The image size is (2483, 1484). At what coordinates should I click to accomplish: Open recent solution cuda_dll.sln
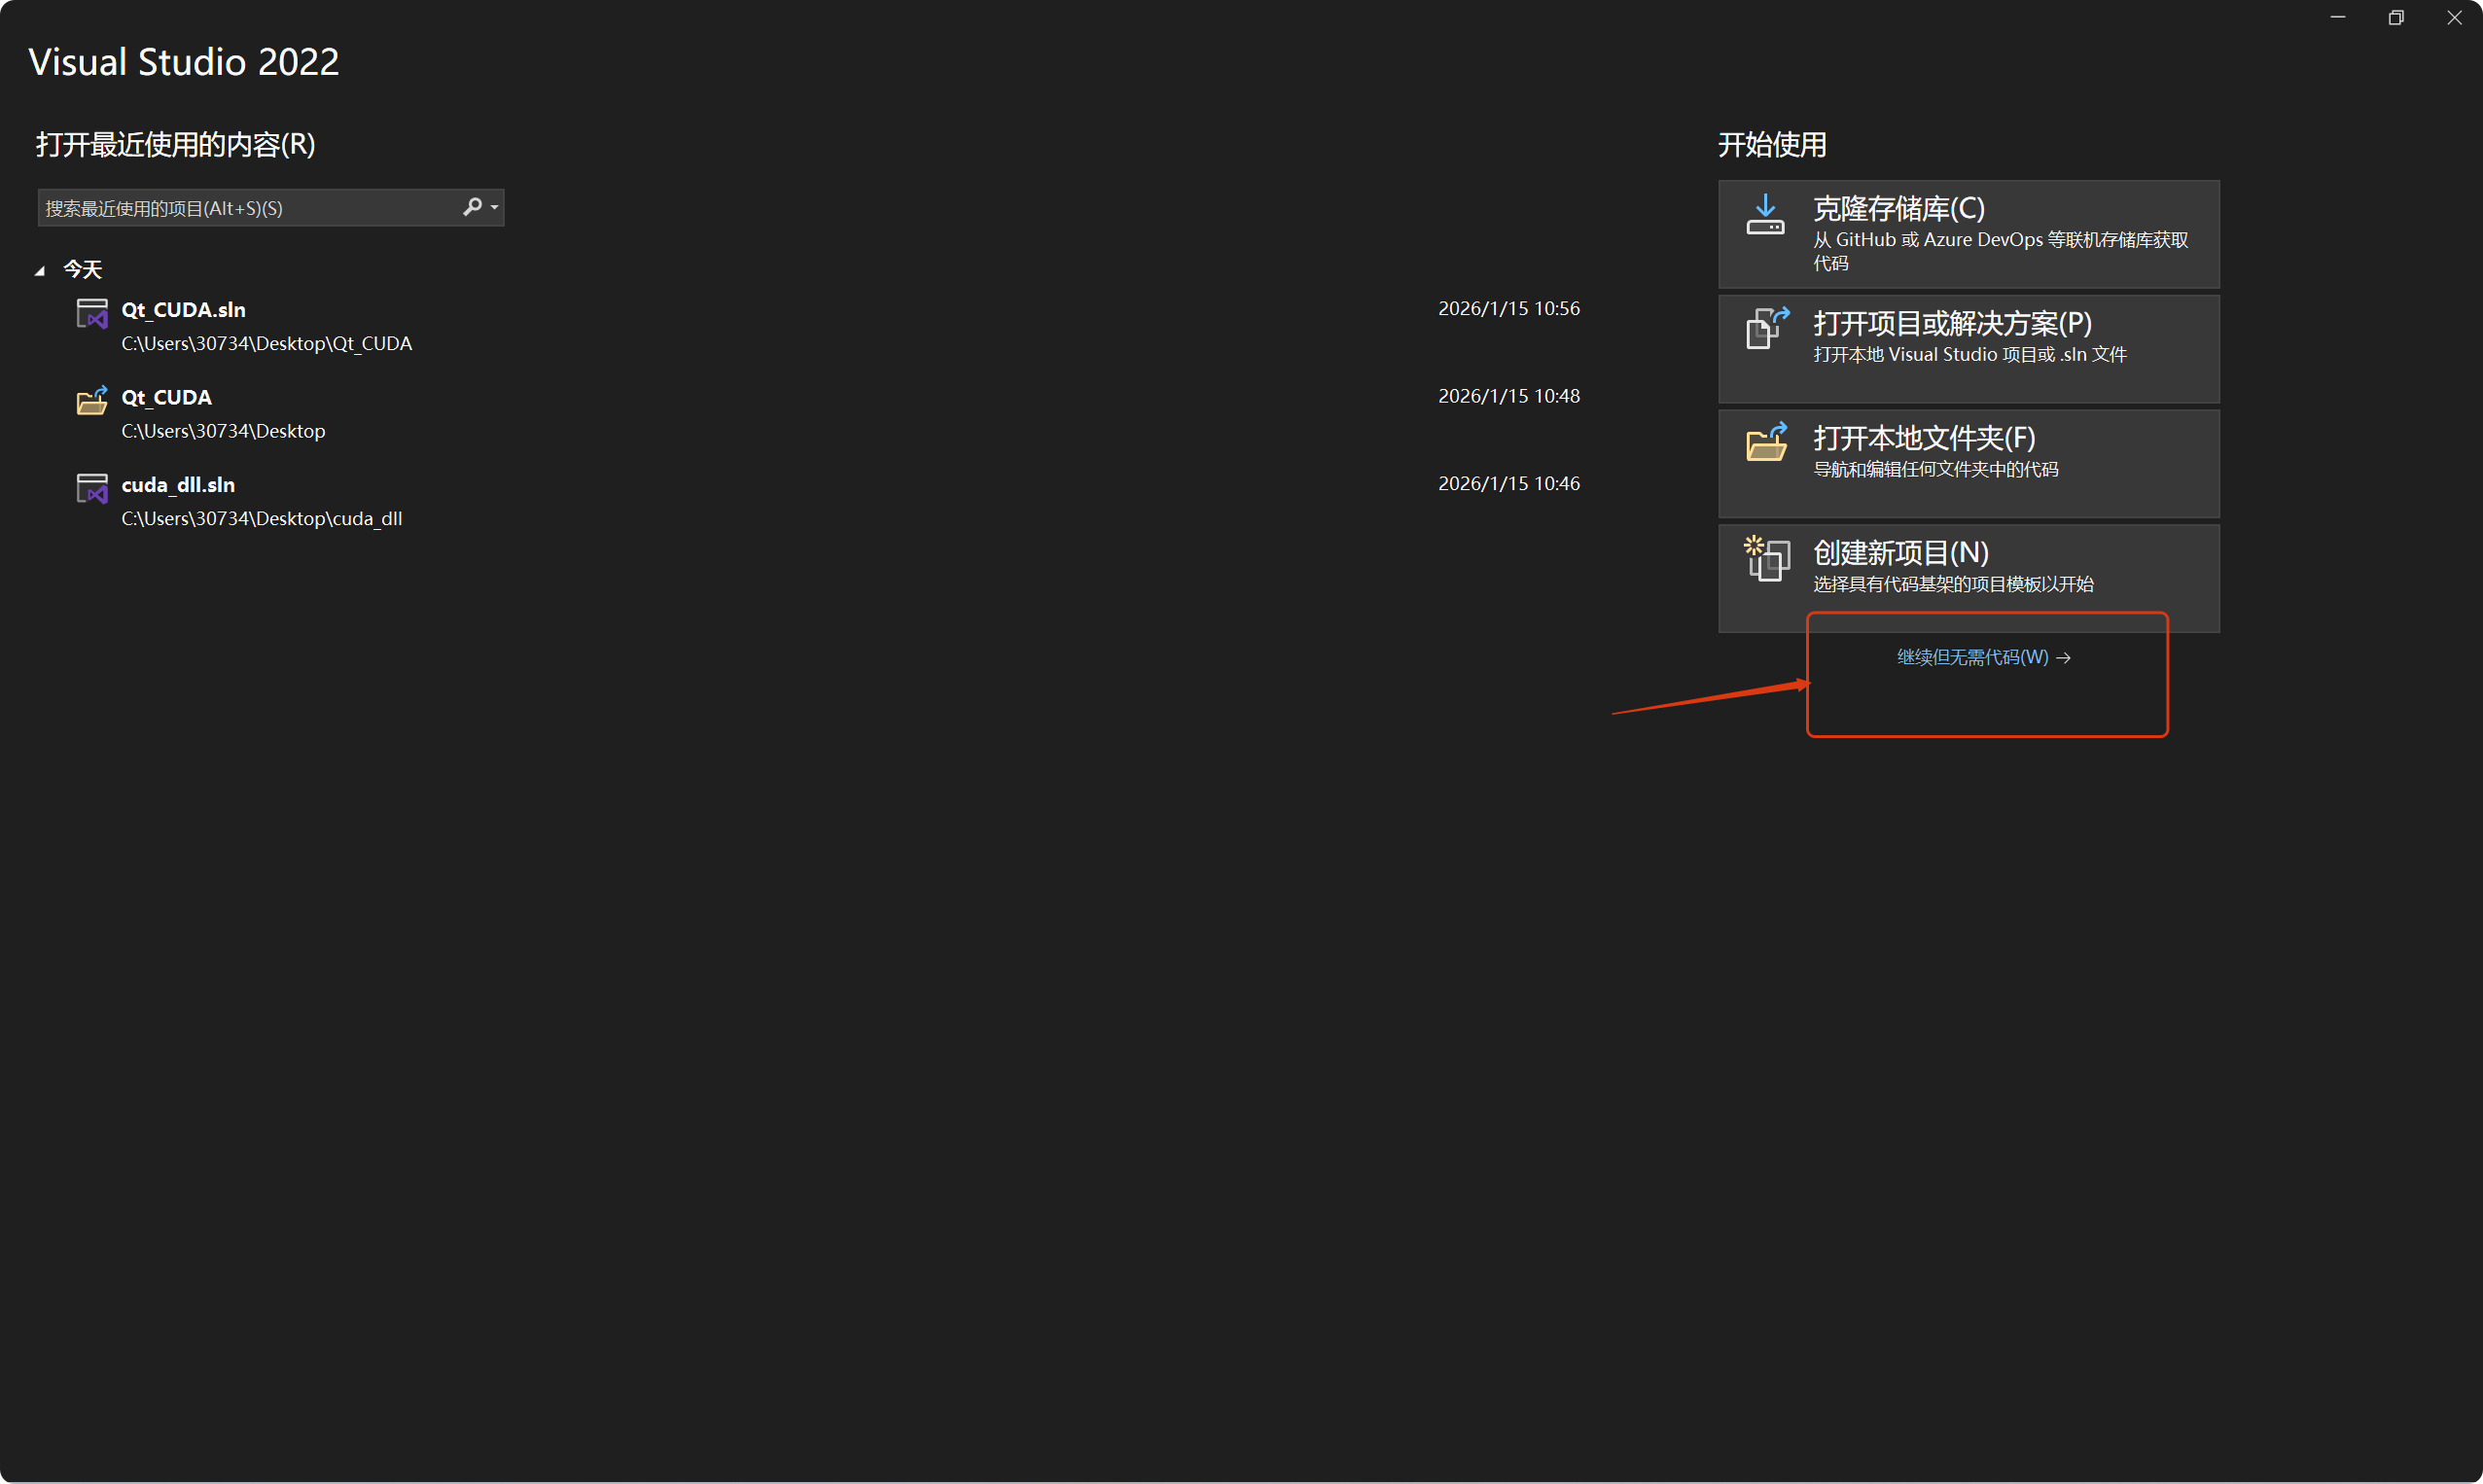click(178, 485)
